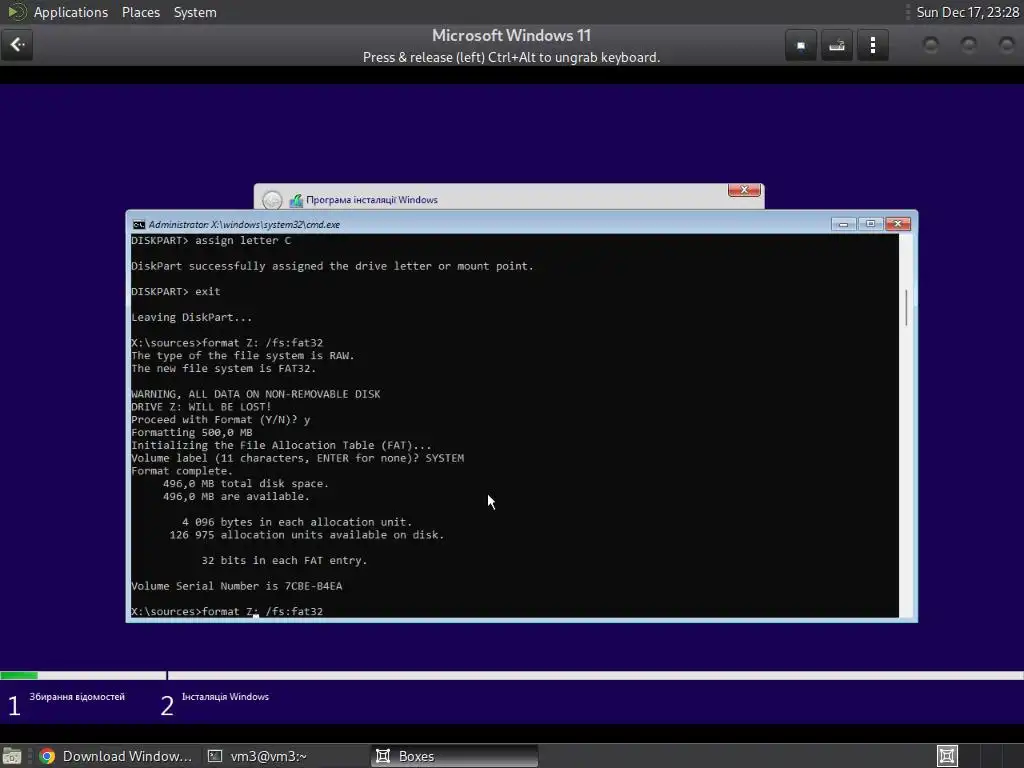Screen dimensions: 1024x768
Task: Click the Chrome icon in the taskbar
Action: point(47,756)
